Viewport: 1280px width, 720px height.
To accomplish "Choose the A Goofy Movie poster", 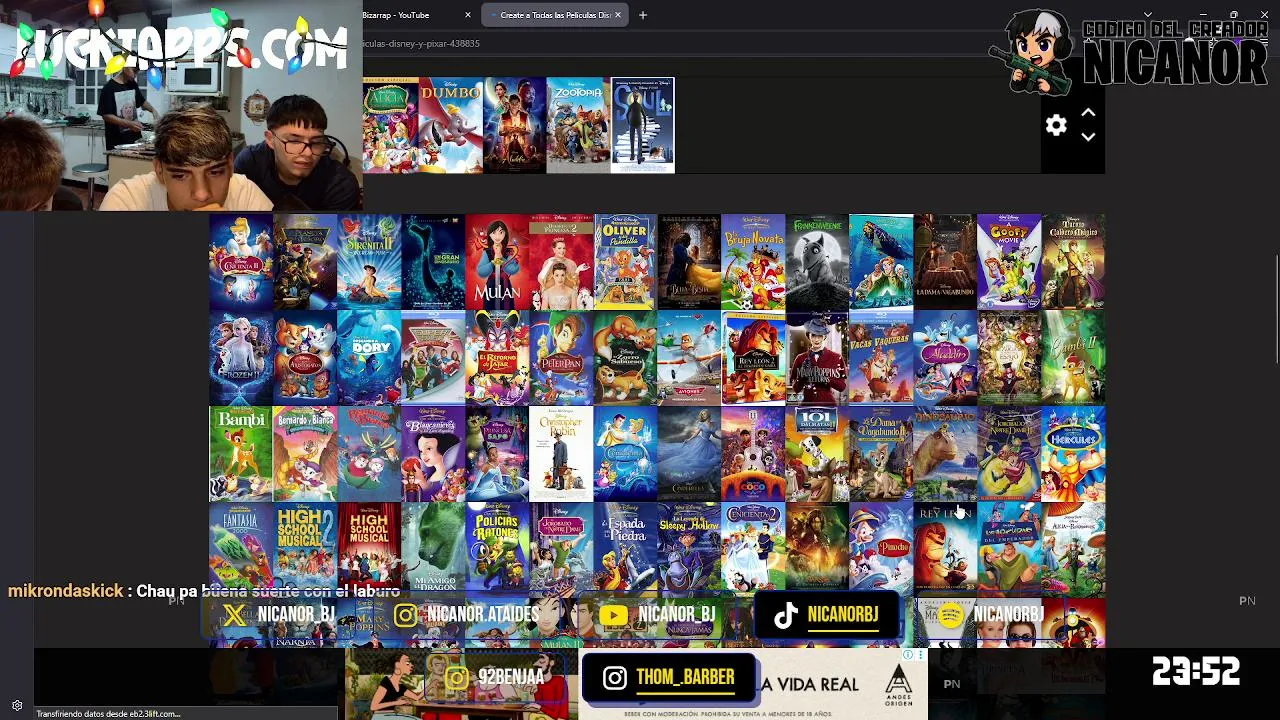I will coord(1009,261).
